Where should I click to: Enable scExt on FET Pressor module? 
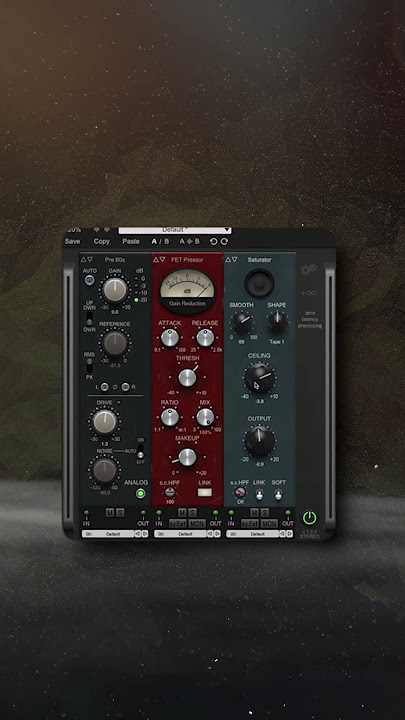tap(178, 523)
